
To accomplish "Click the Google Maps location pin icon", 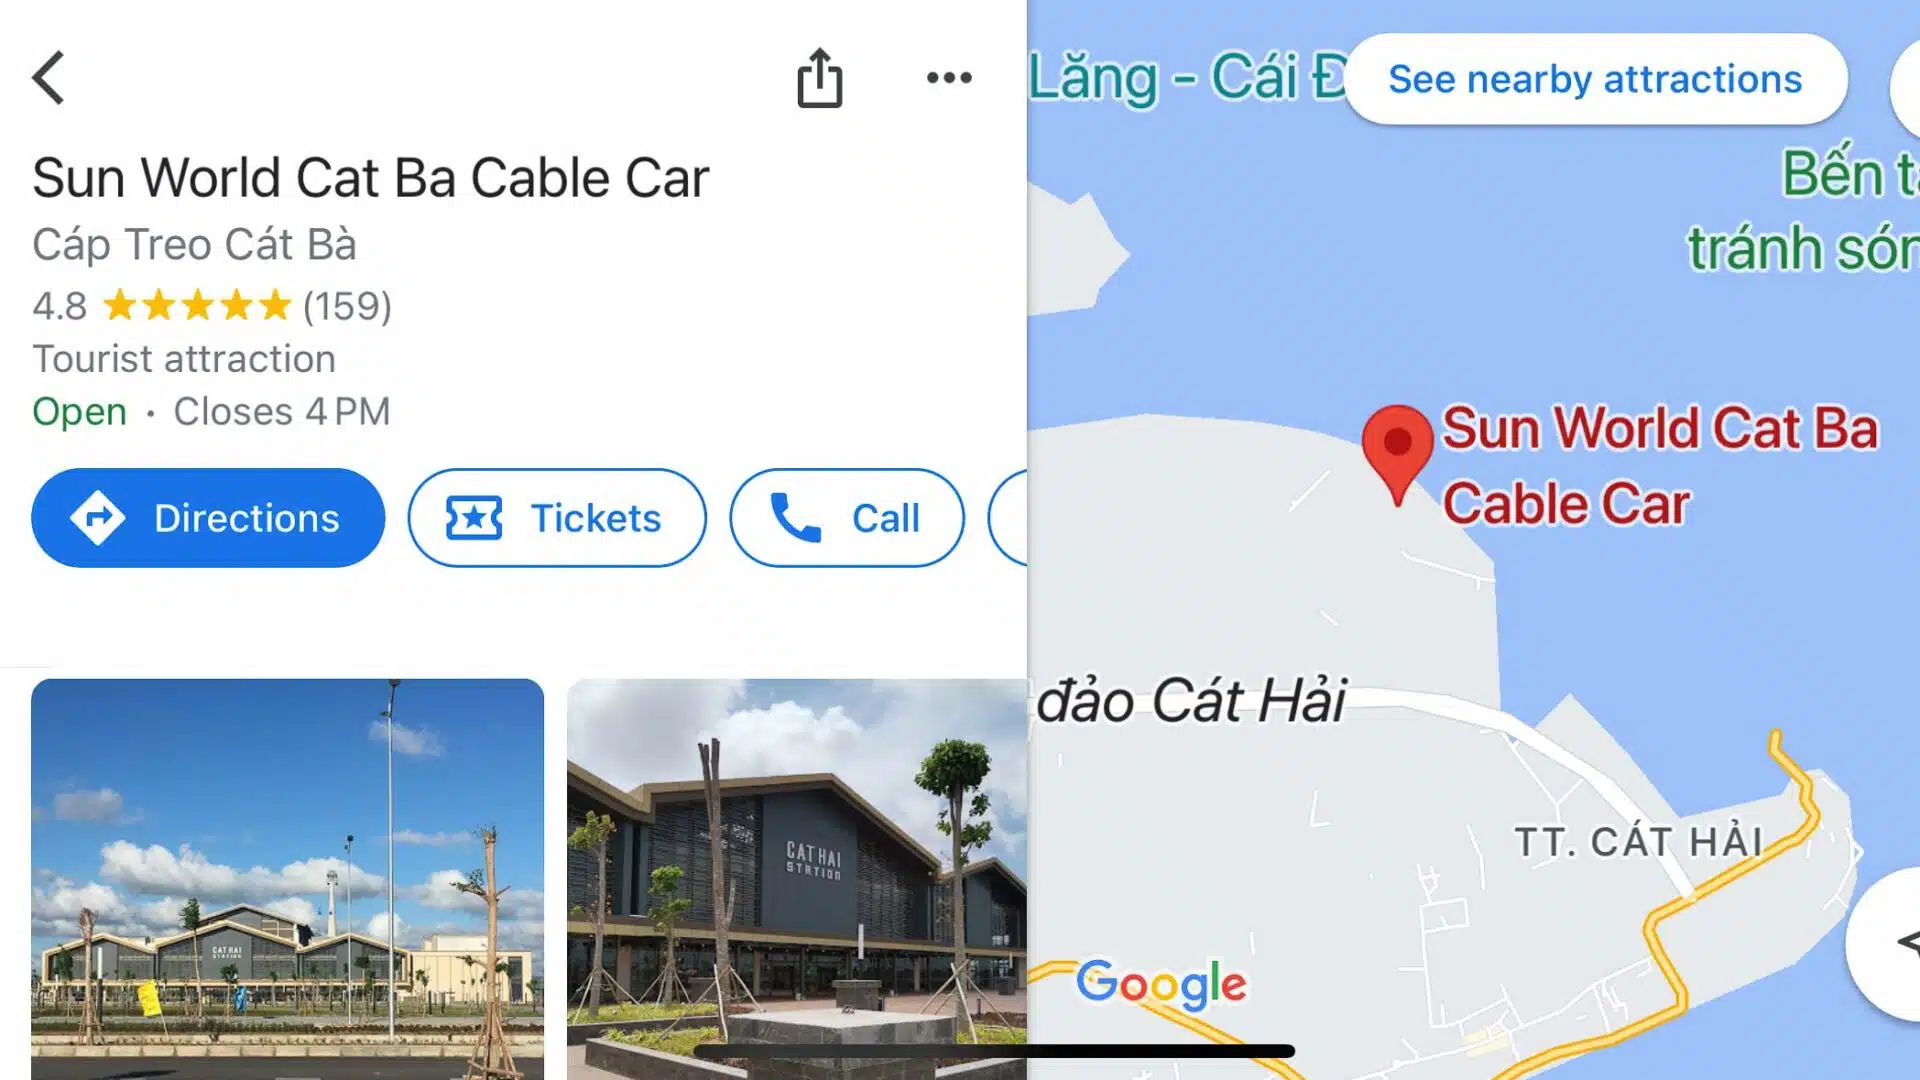I will (1398, 455).
